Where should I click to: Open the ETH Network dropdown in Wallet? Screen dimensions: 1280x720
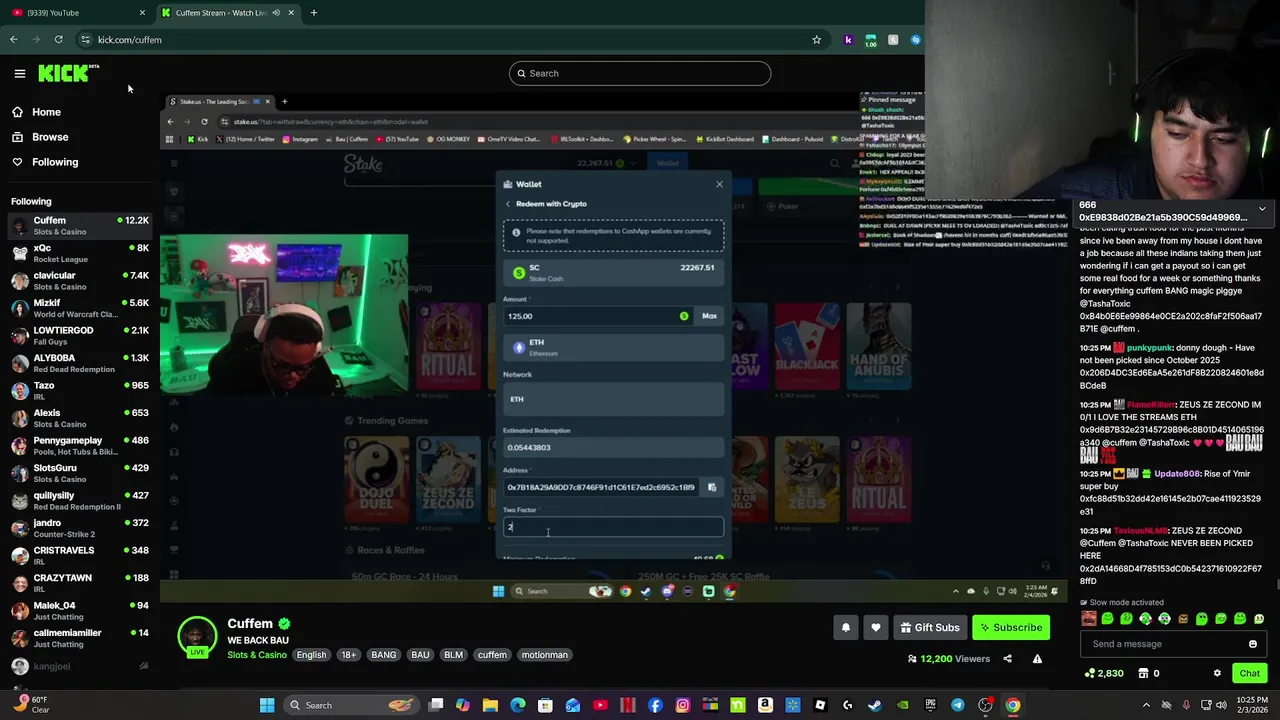click(613, 399)
